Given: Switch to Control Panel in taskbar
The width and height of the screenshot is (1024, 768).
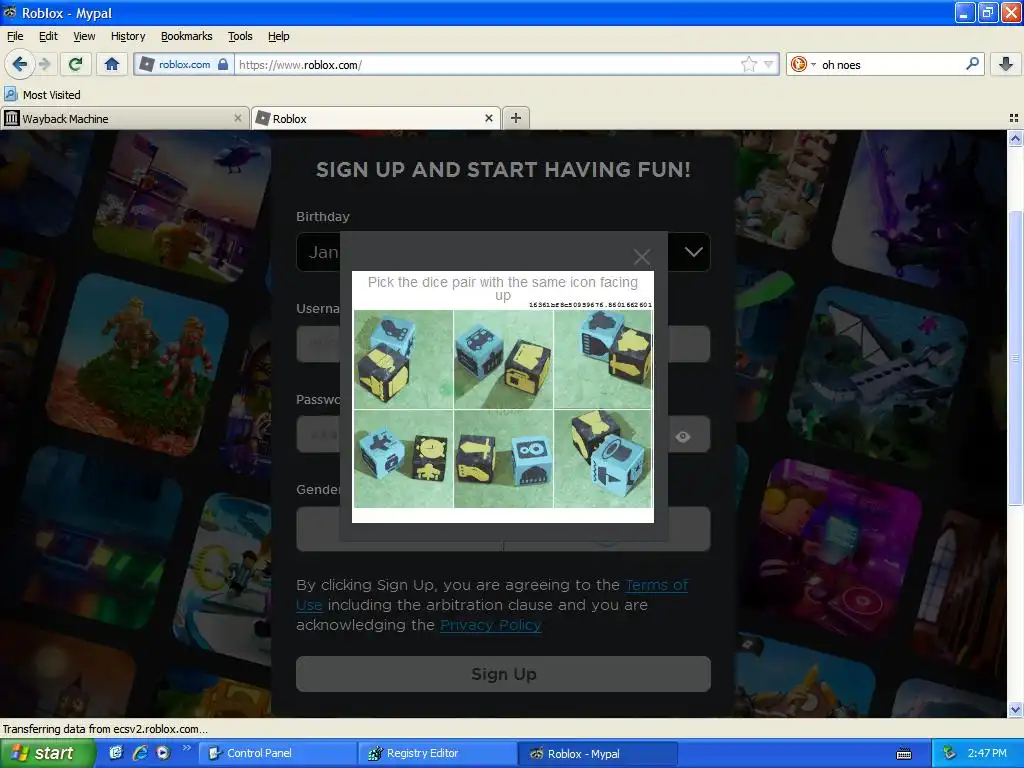Looking at the screenshot, I should (277, 753).
